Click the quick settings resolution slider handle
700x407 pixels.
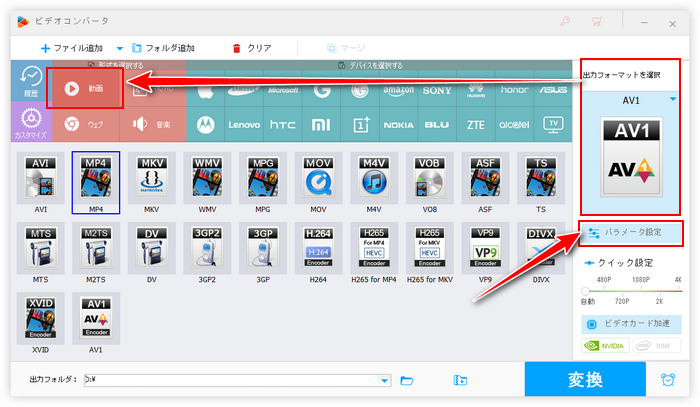click(x=585, y=291)
